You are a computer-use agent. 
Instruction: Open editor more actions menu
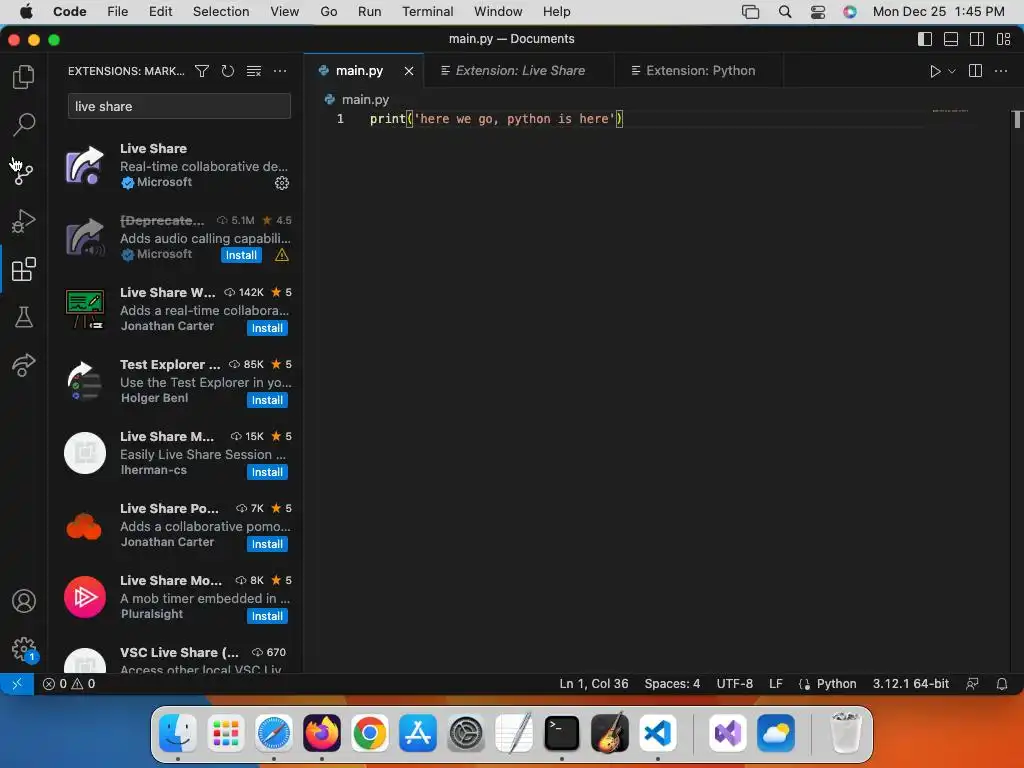1000,71
